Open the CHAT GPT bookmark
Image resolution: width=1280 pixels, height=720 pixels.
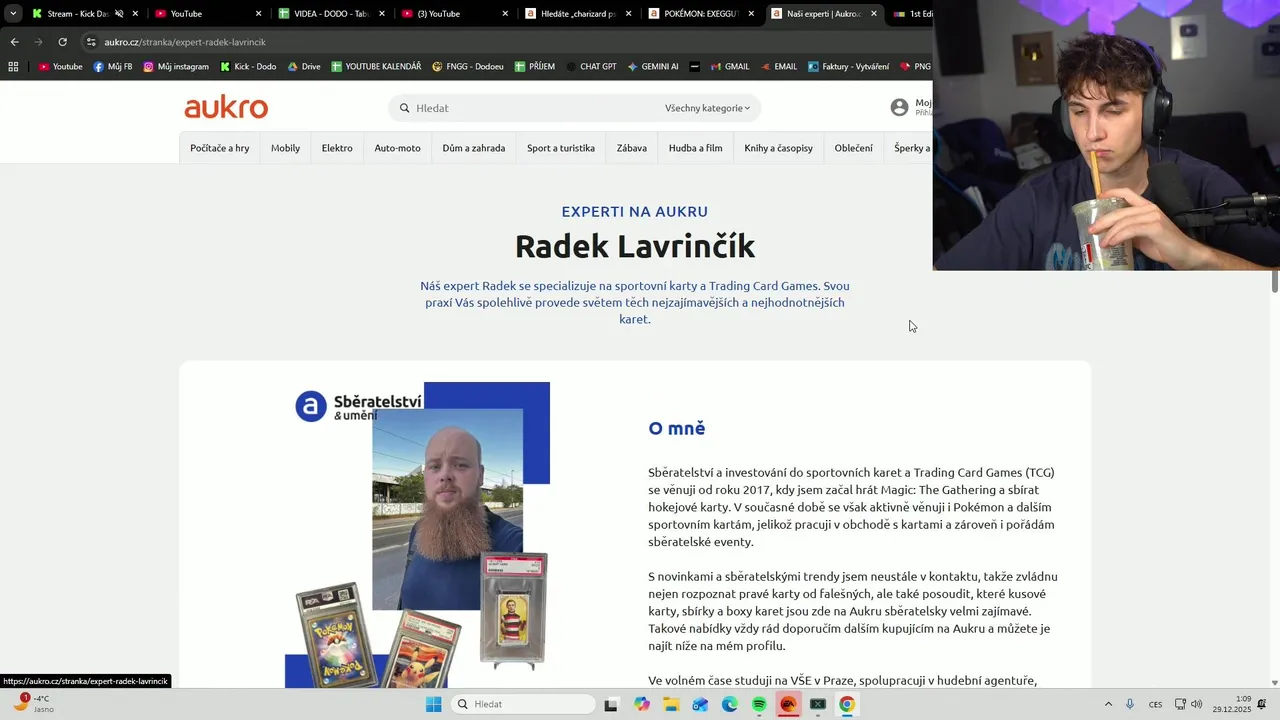590,66
